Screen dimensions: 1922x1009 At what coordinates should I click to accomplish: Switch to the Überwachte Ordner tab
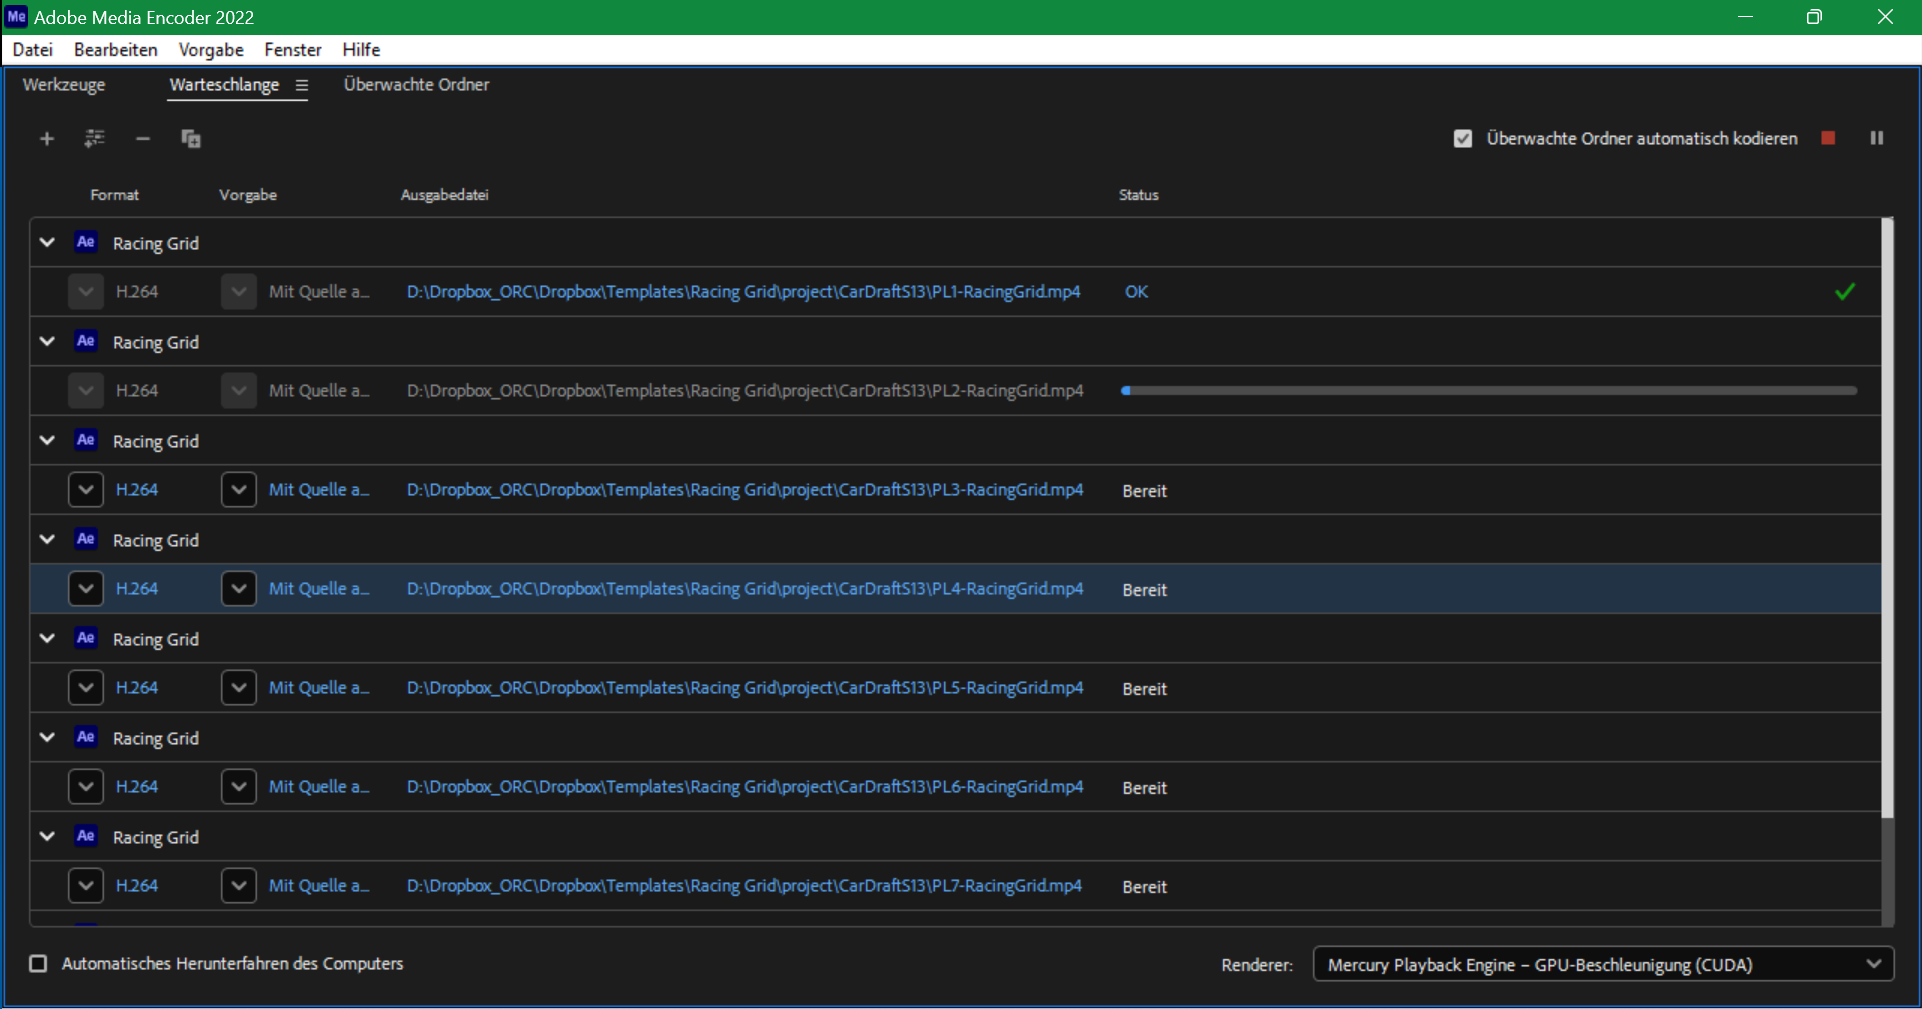(416, 85)
